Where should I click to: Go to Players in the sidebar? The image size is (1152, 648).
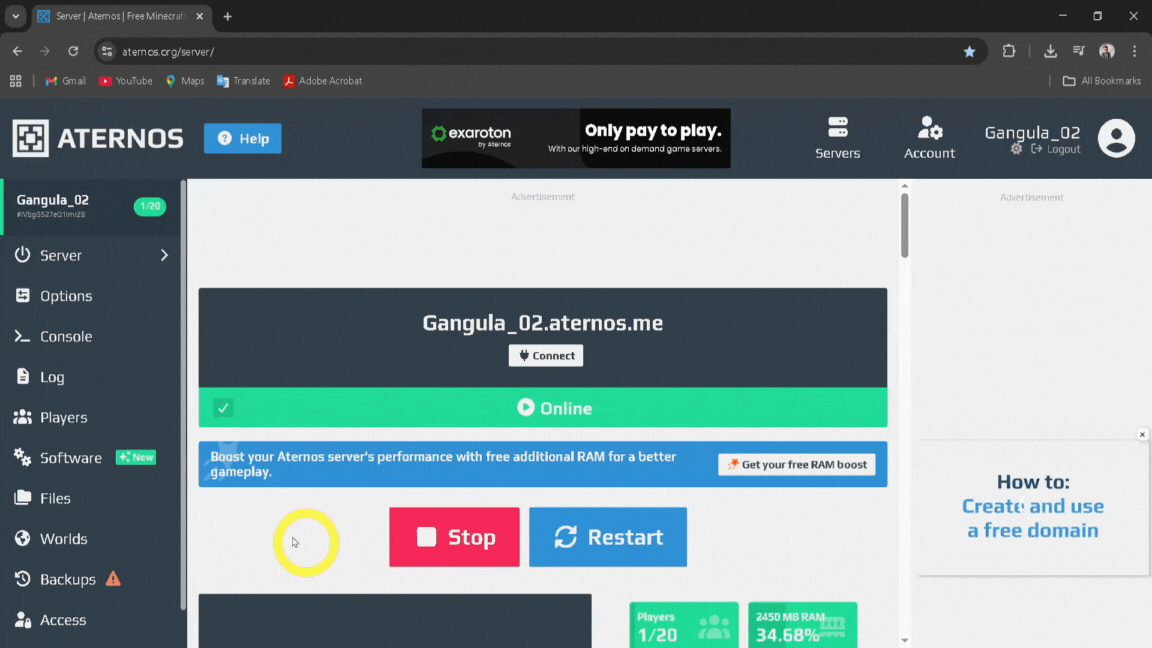(x=63, y=418)
